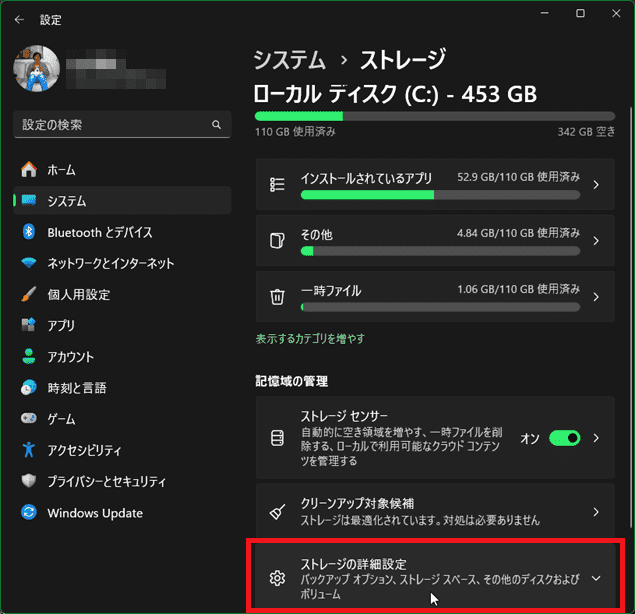Click the accessibility figure icon
Image resolution: width=635 pixels, height=614 pixels.
[29, 450]
